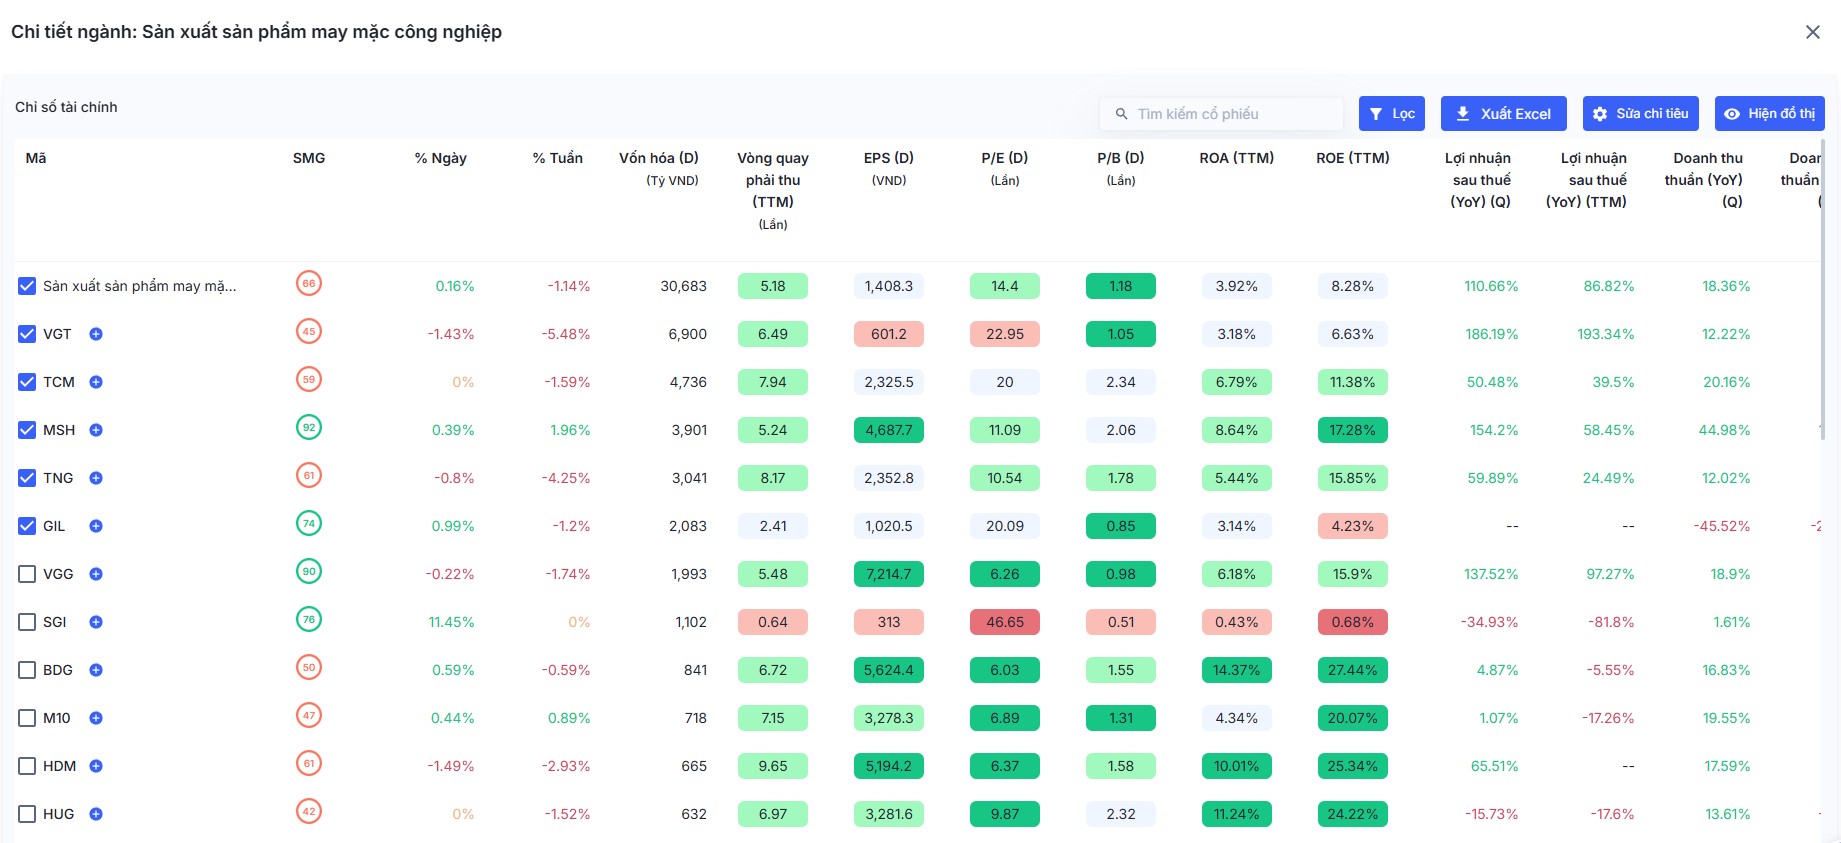Click the VGT ticker symbol
This screenshot has width=1841, height=843.
coord(57,334)
